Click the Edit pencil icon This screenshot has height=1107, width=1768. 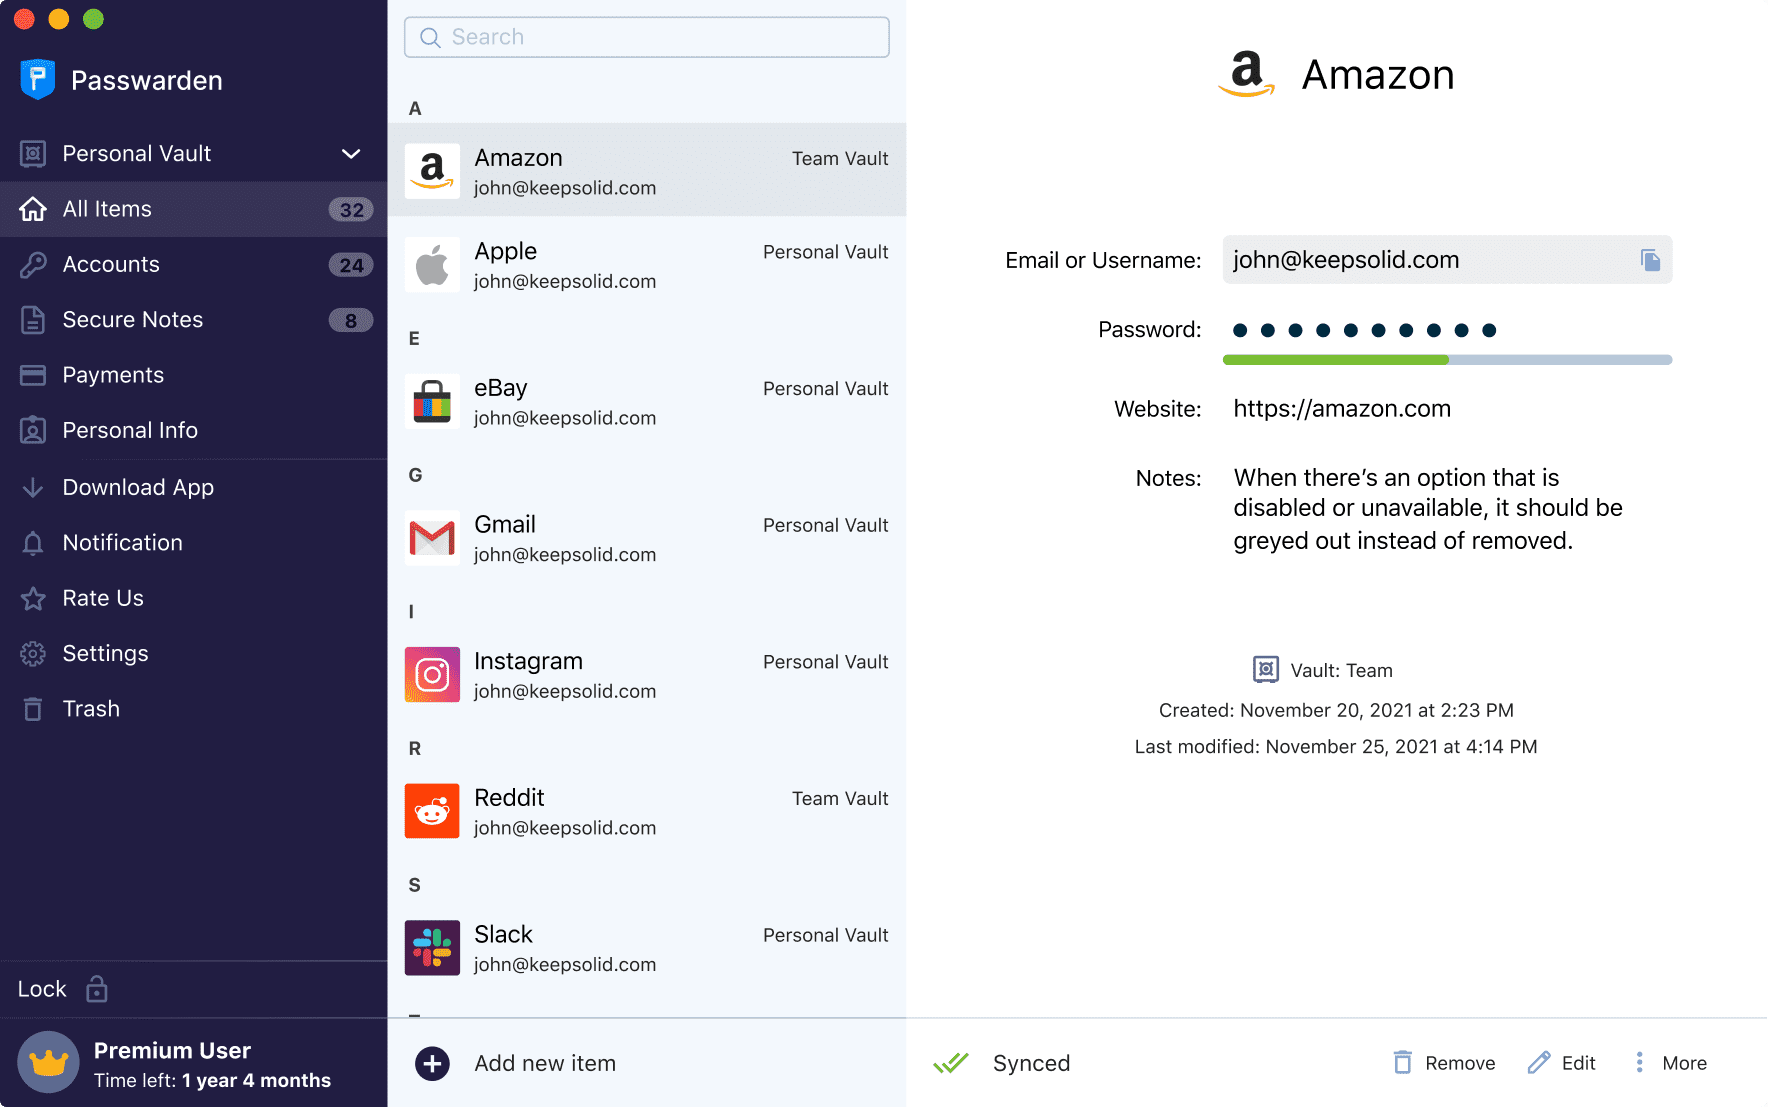pyautogui.click(x=1539, y=1063)
